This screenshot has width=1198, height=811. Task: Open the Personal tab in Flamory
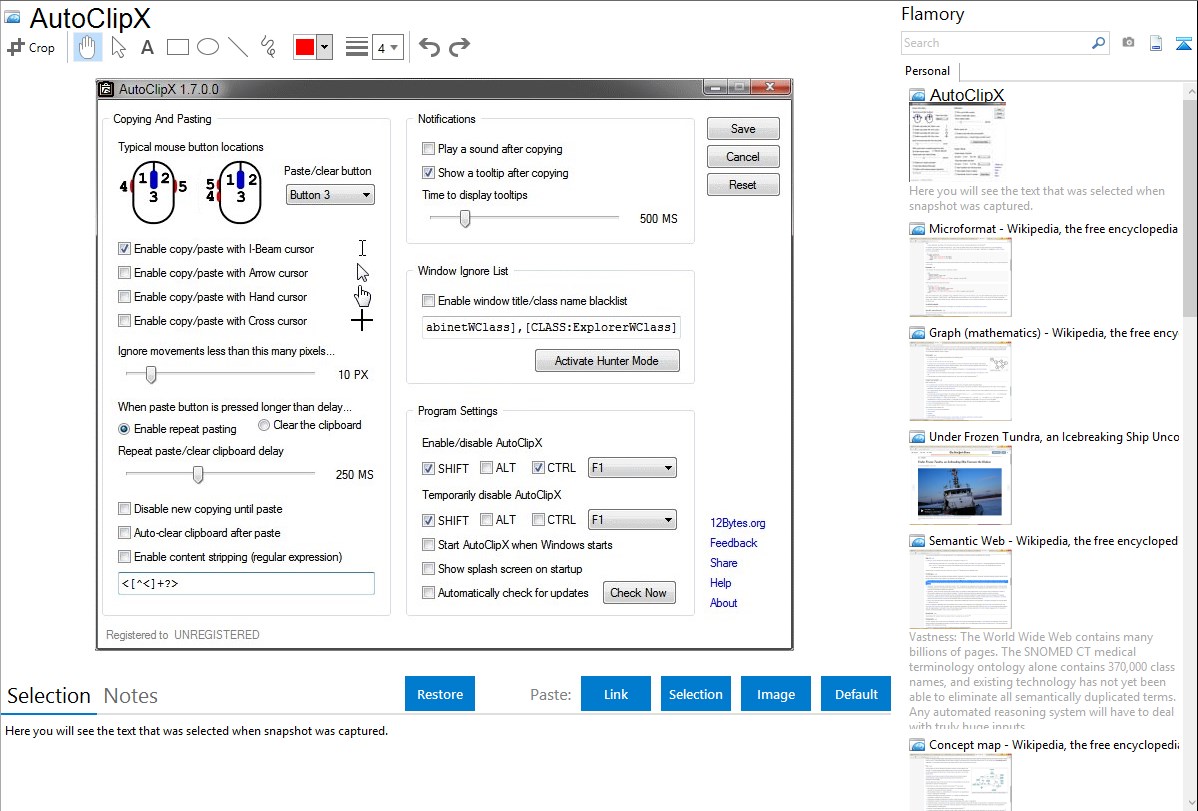pos(928,71)
